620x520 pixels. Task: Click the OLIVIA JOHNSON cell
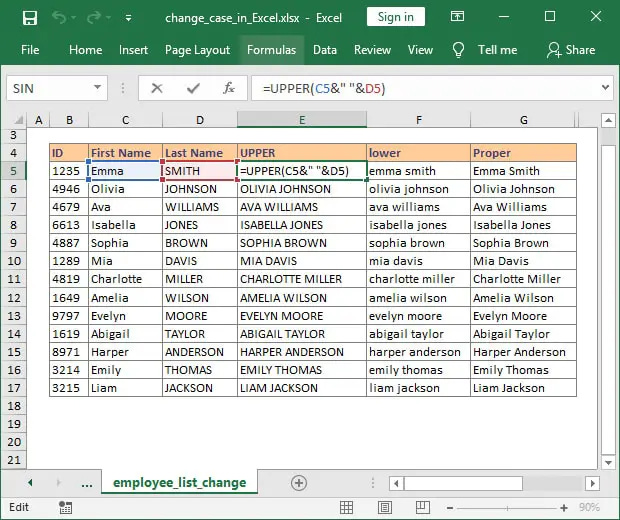302,189
